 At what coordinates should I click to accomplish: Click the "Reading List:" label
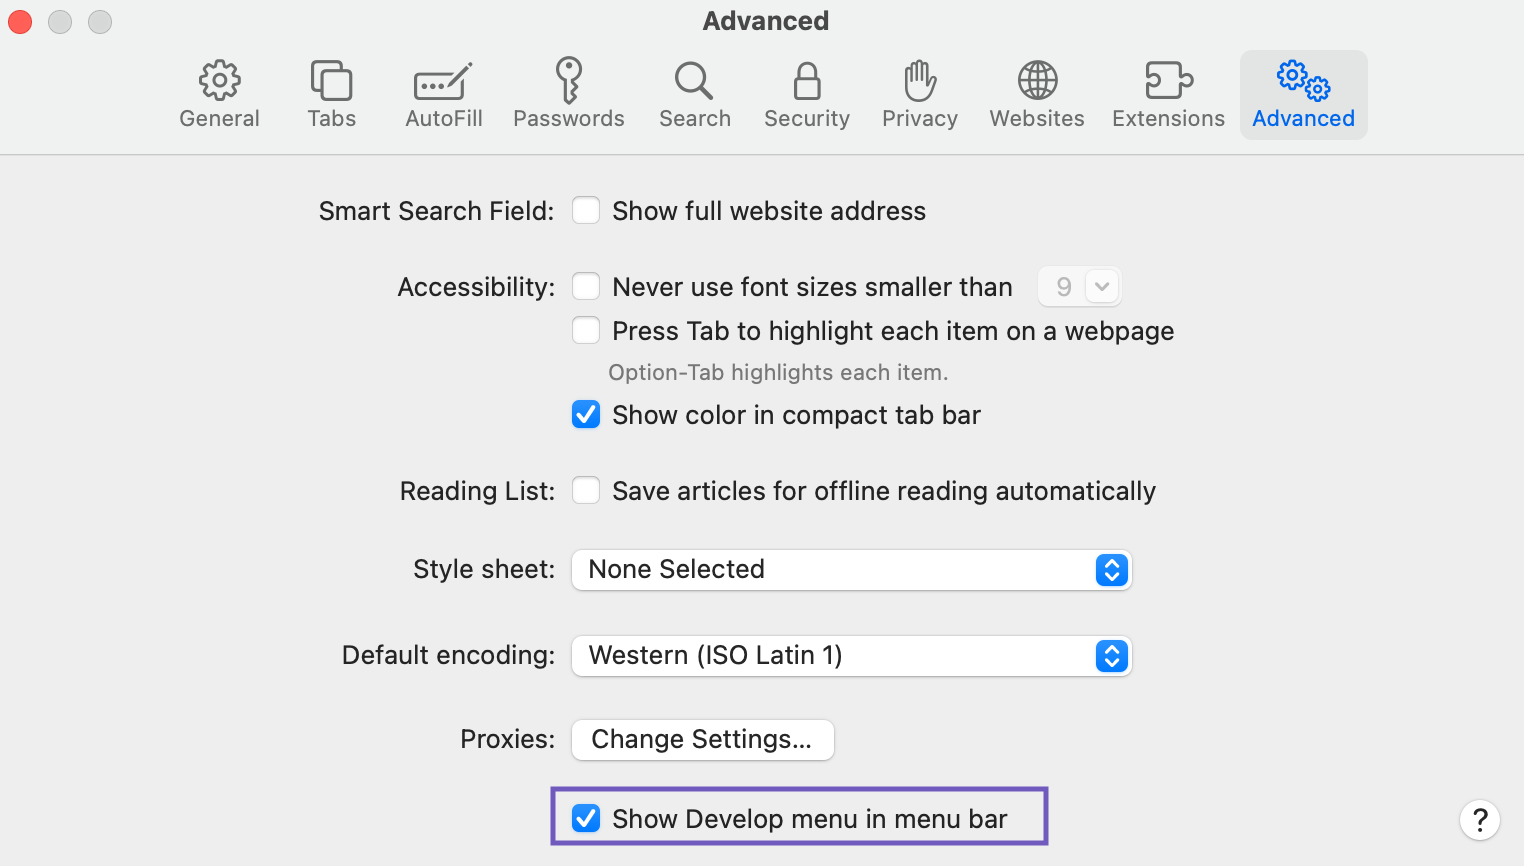477,491
